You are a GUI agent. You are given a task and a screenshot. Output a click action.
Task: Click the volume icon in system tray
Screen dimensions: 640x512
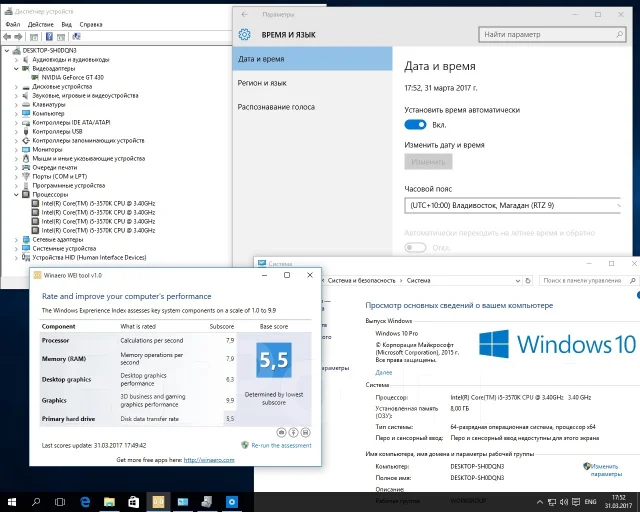pyautogui.click(x=564, y=502)
